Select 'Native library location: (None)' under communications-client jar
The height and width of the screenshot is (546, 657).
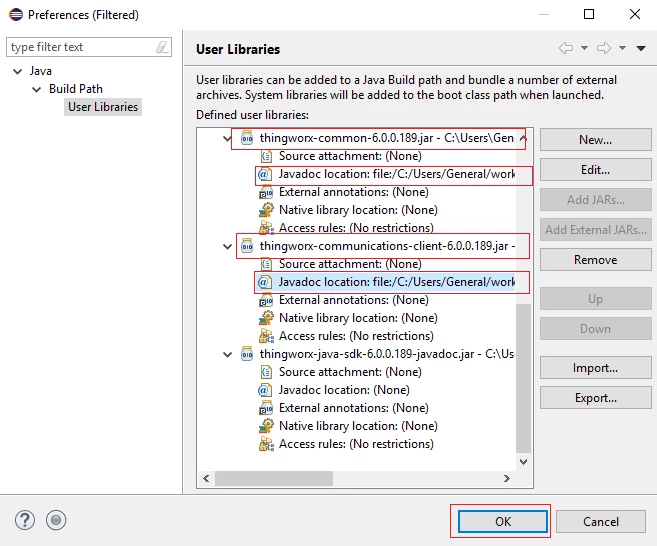pos(358,318)
